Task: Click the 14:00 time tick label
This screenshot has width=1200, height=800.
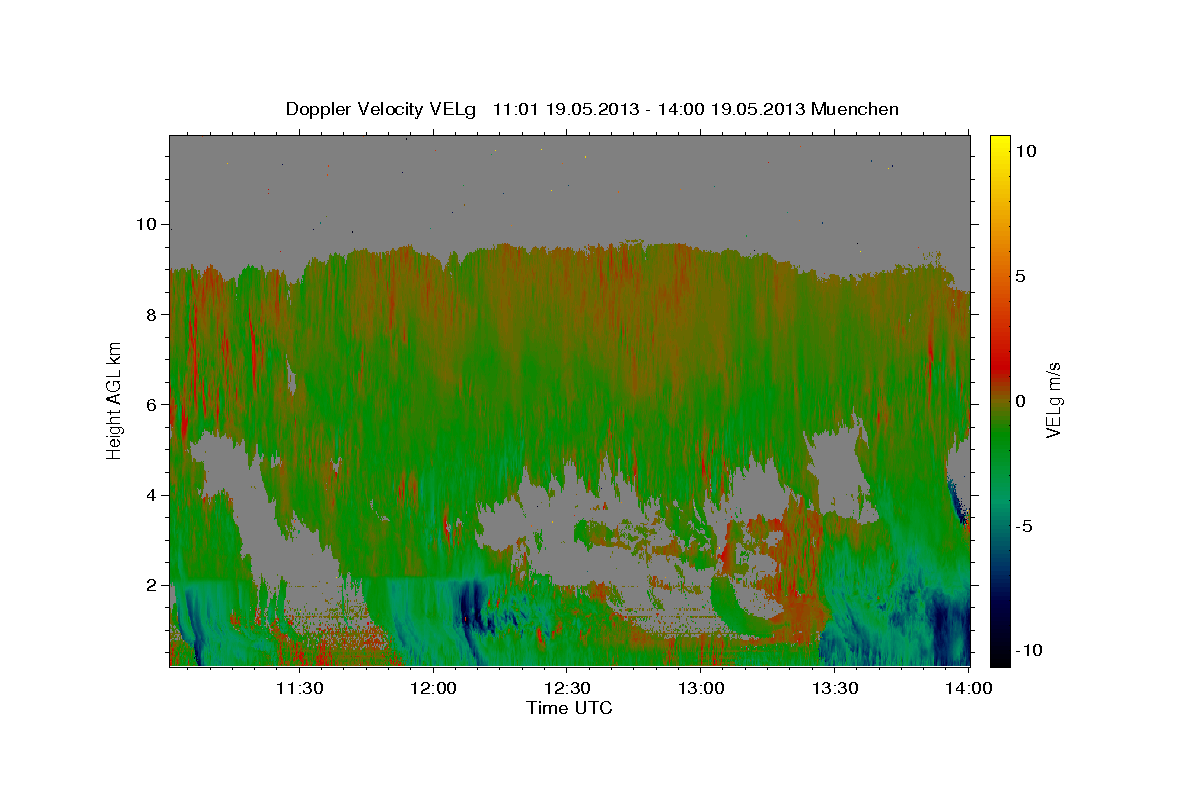Action: 969,688
